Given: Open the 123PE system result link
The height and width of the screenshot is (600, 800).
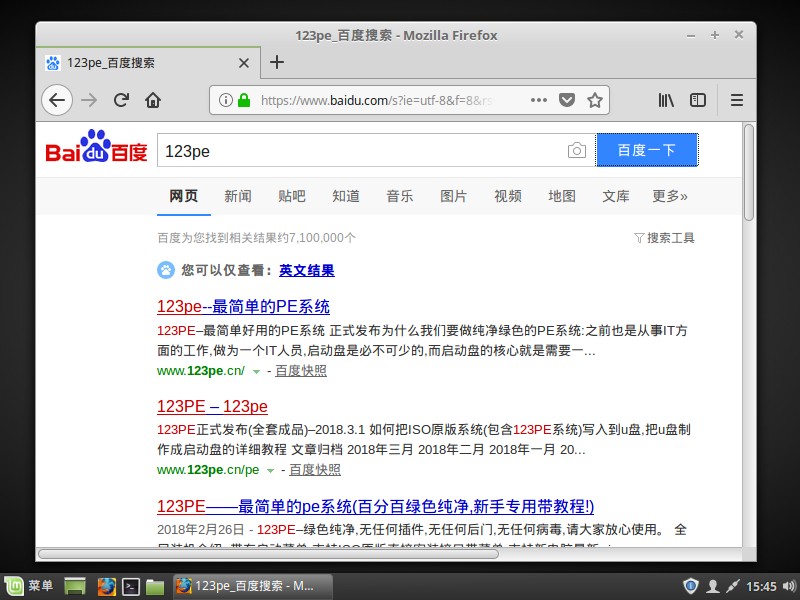Looking at the screenshot, I should (x=243, y=305).
